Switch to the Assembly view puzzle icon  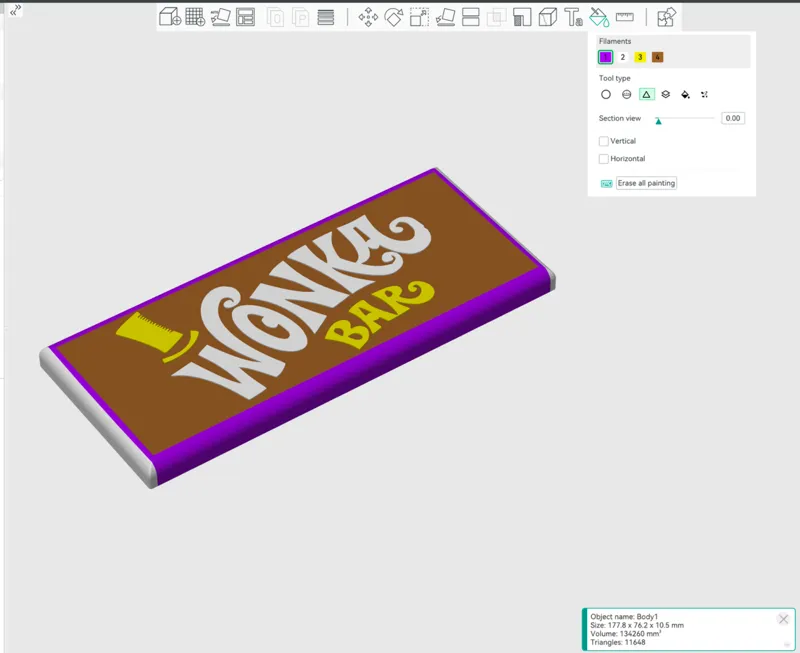coord(666,17)
